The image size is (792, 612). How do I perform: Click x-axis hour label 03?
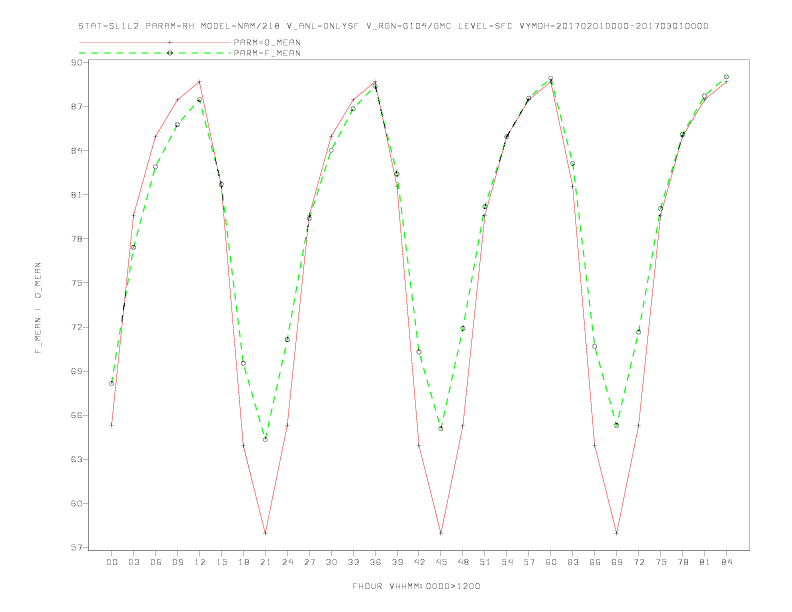pyautogui.click(x=133, y=562)
